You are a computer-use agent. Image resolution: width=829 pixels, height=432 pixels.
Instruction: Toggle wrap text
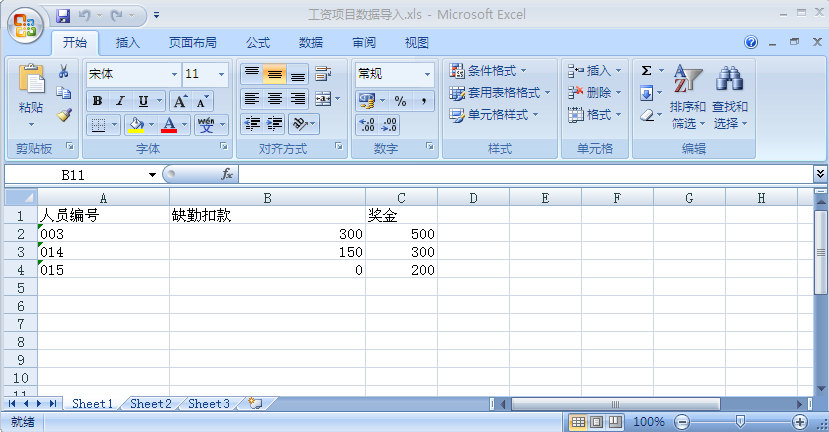pos(323,73)
